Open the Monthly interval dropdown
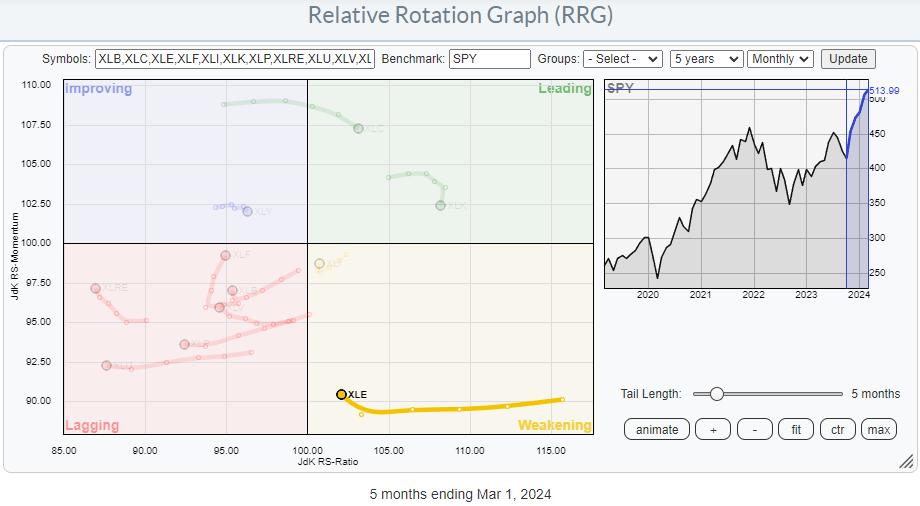Image resolution: width=920 pixels, height=506 pixels. coord(781,59)
